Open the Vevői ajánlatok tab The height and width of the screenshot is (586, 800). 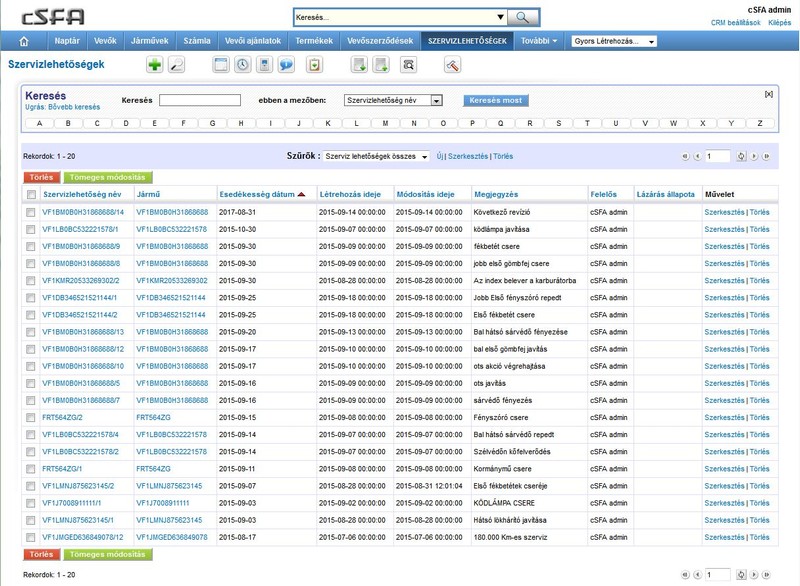pyautogui.click(x=253, y=41)
